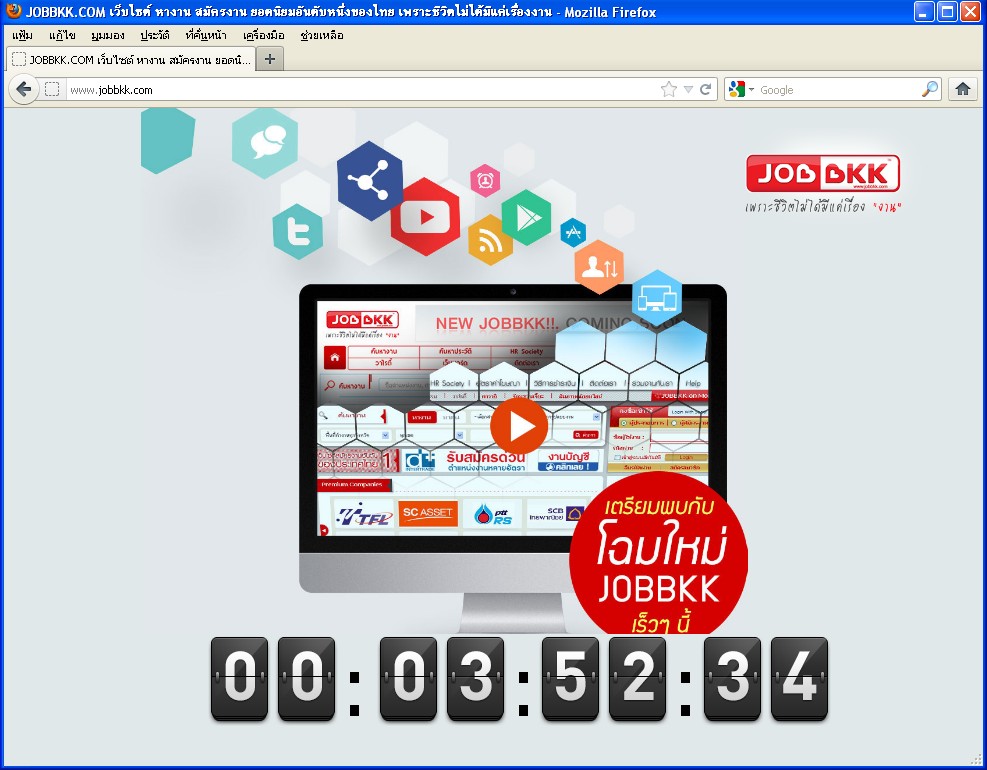Click the blue multi-device hexagon icon

pos(657,298)
